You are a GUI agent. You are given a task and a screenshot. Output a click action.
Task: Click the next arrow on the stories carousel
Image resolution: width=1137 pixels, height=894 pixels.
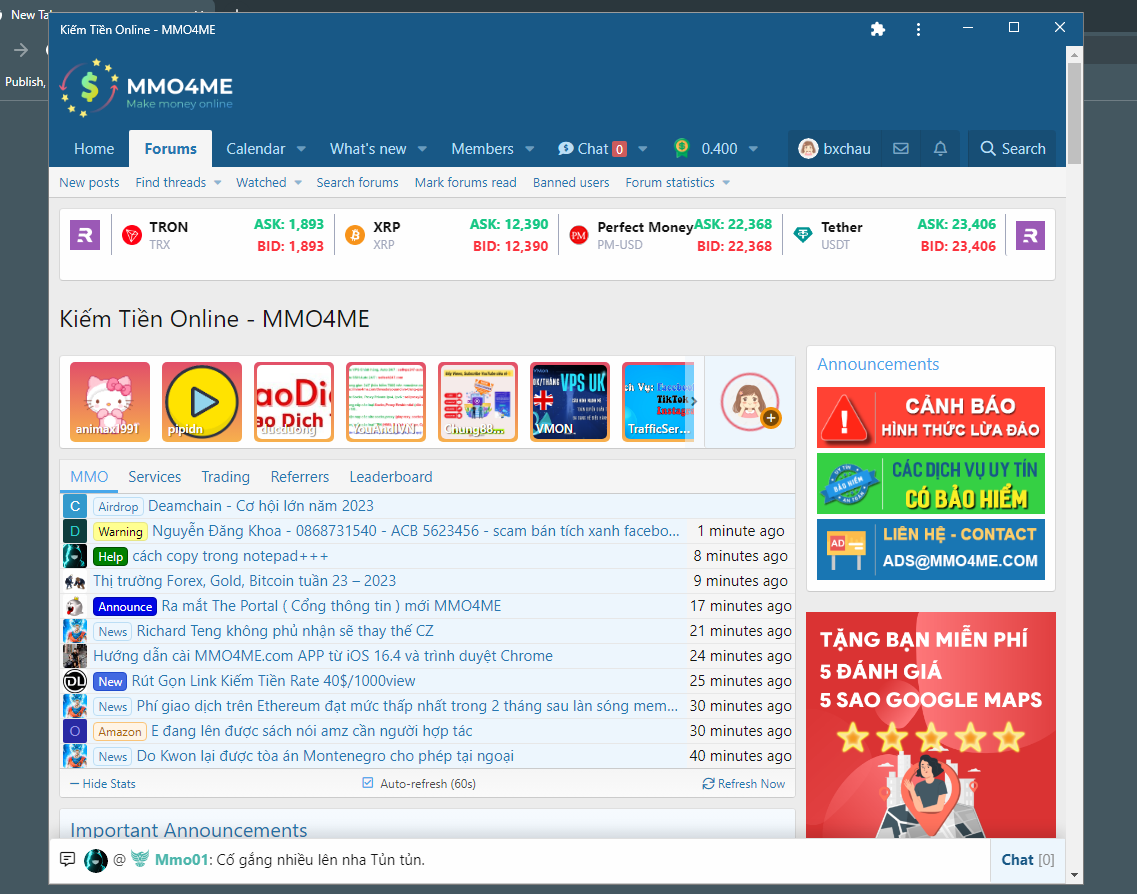pos(694,401)
